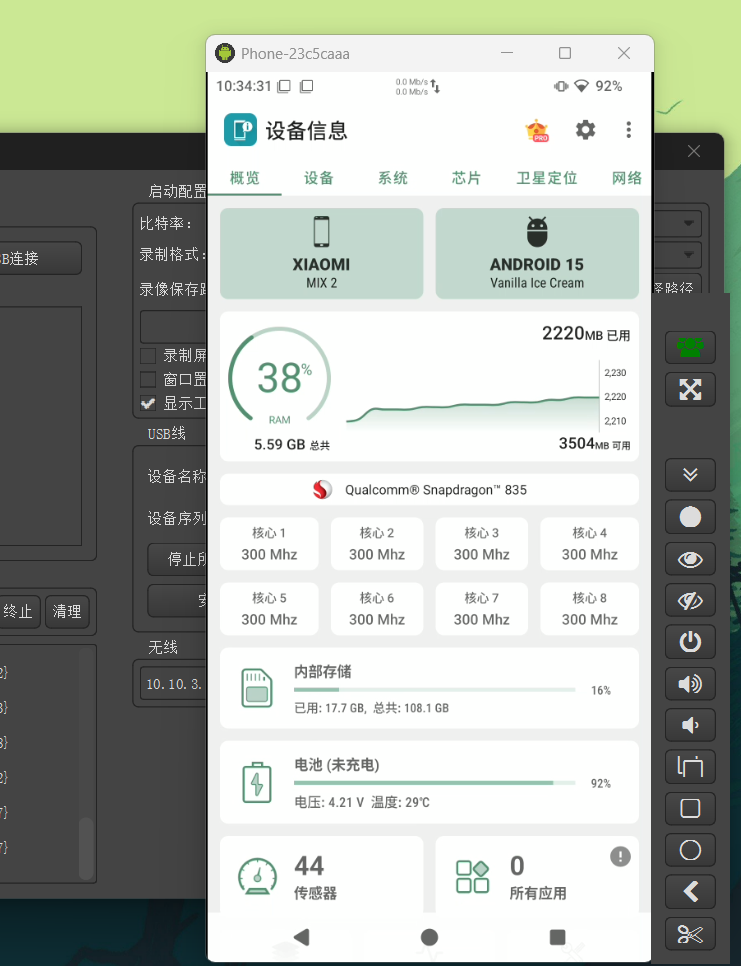Open the XIAOMI MIX 2 device card
This screenshot has width=741, height=966.
322,253
